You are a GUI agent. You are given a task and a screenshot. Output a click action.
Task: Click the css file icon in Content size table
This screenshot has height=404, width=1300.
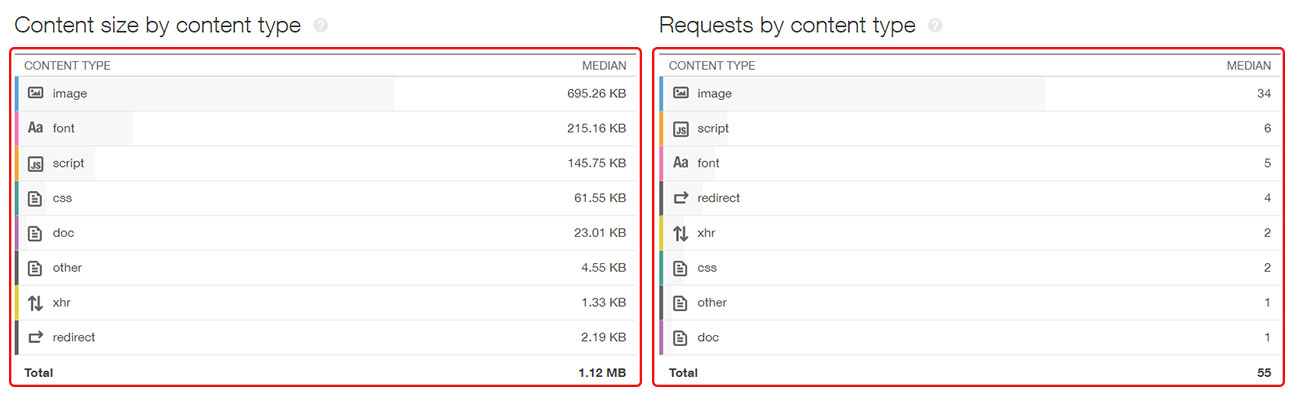[x=36, y=198]
